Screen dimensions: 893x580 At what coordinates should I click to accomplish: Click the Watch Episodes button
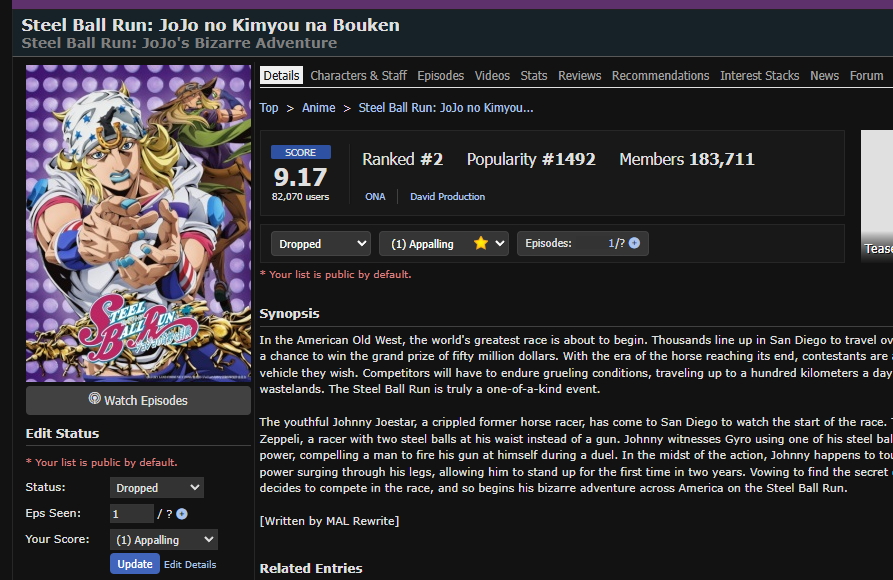[x=138, y=401]
